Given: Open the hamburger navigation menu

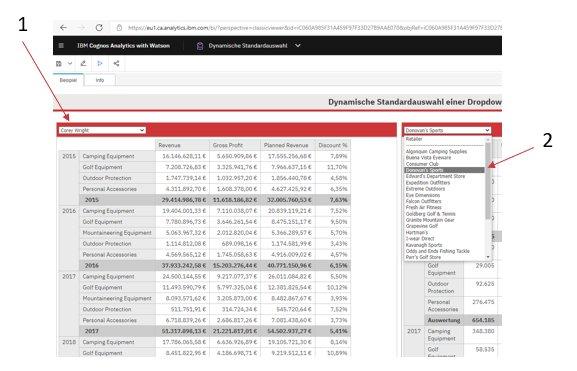Looking at the screenshot, I should tap(61, 46).
